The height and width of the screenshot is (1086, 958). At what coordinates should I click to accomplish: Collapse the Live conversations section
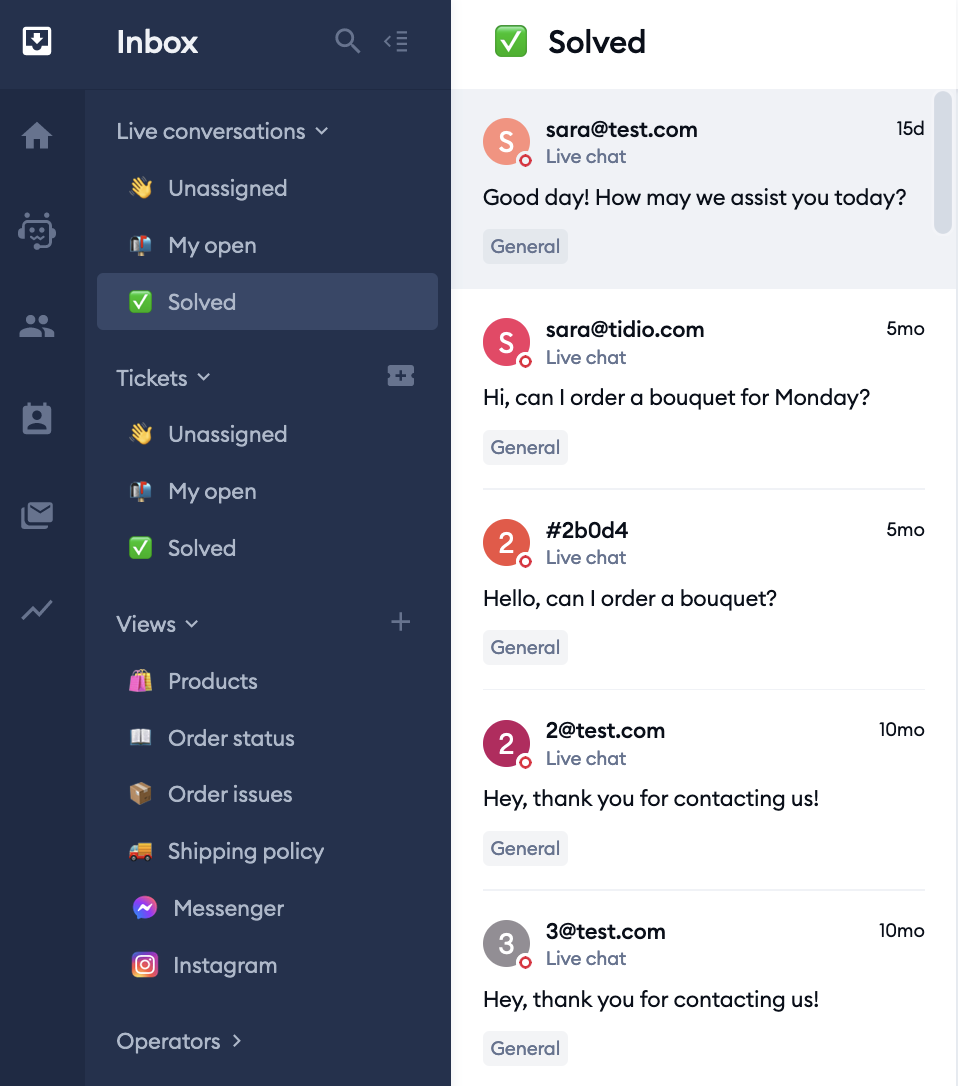click(223, 131)
